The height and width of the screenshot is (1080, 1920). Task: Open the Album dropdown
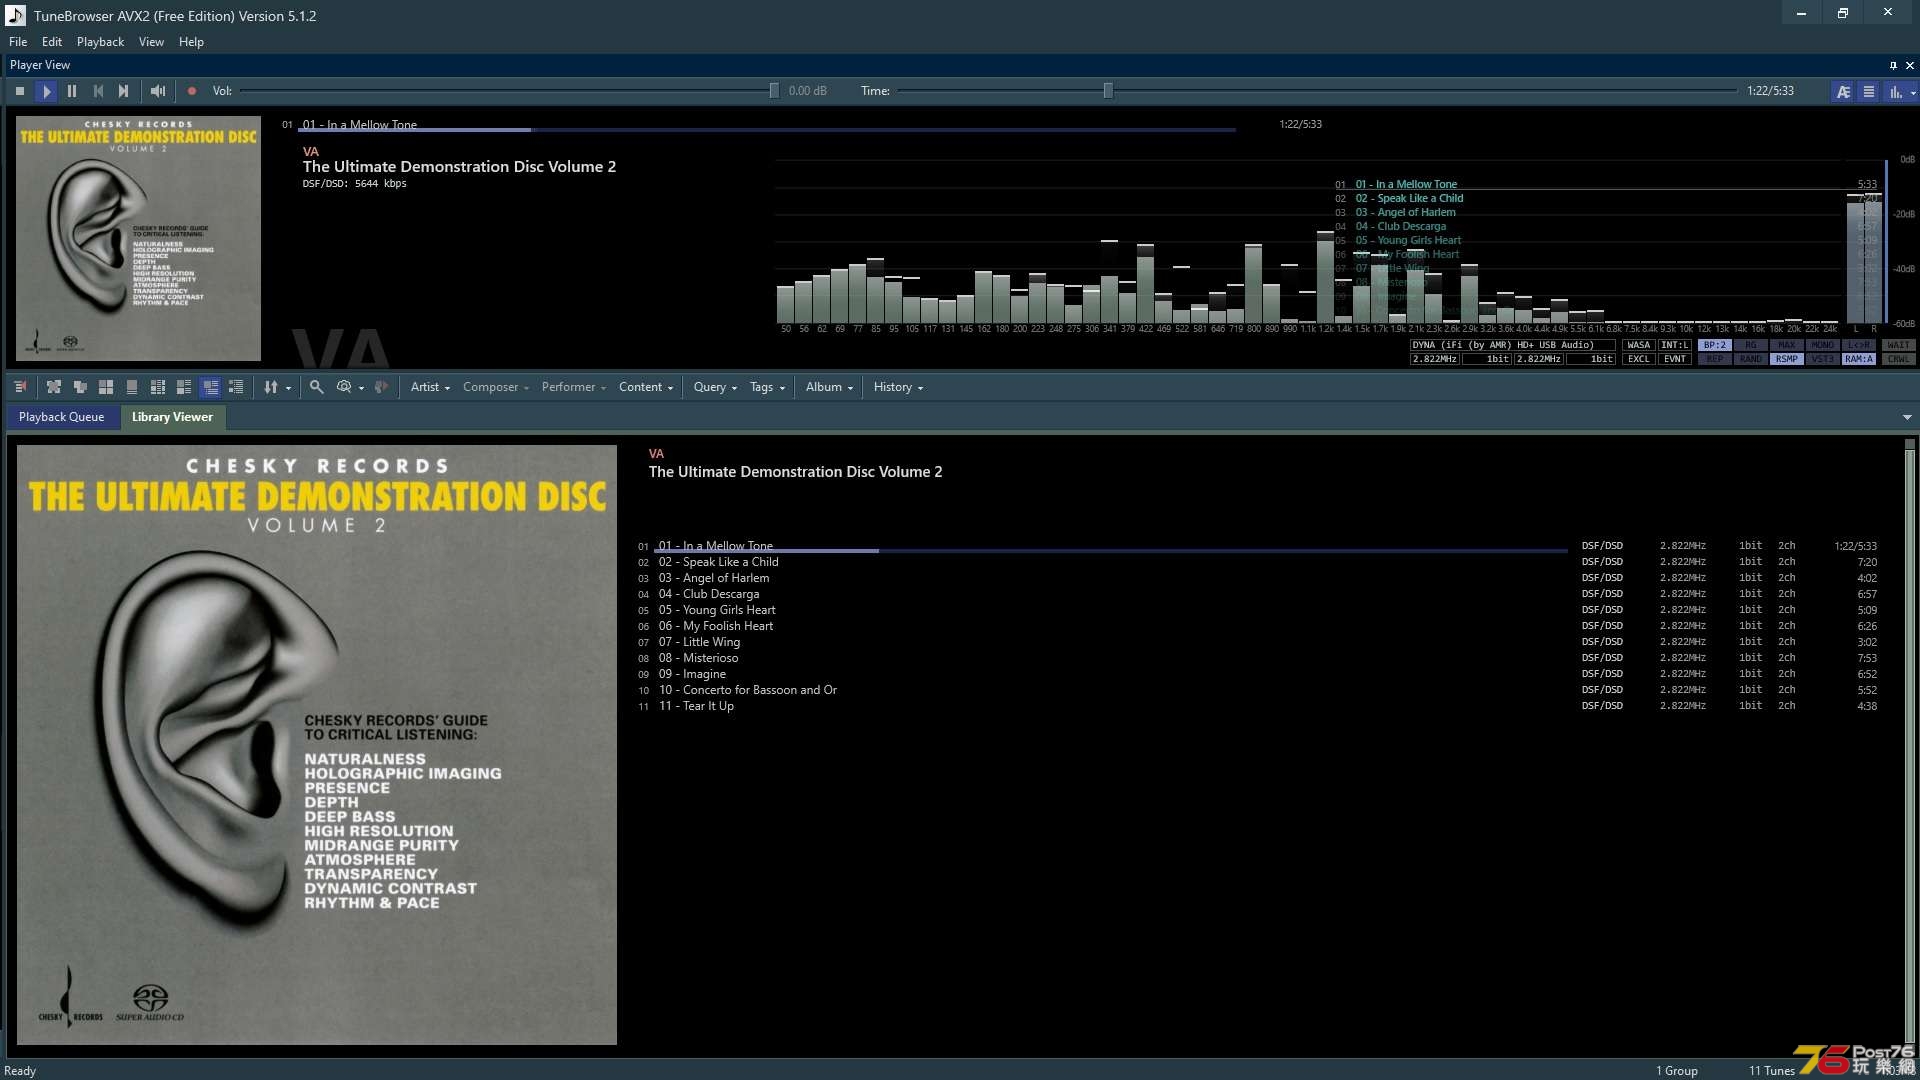pos(829,387)
